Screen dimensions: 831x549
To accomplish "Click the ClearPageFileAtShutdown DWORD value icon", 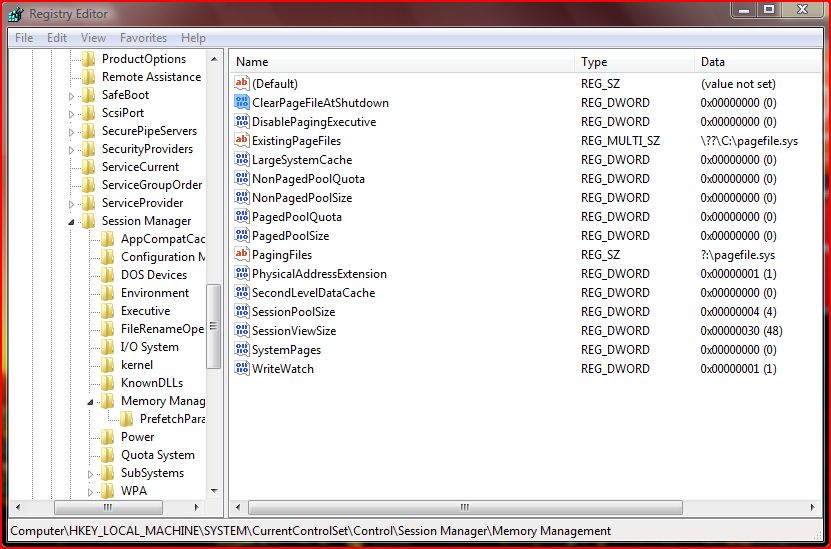I will pyautogui.click(x=241, y=103).
